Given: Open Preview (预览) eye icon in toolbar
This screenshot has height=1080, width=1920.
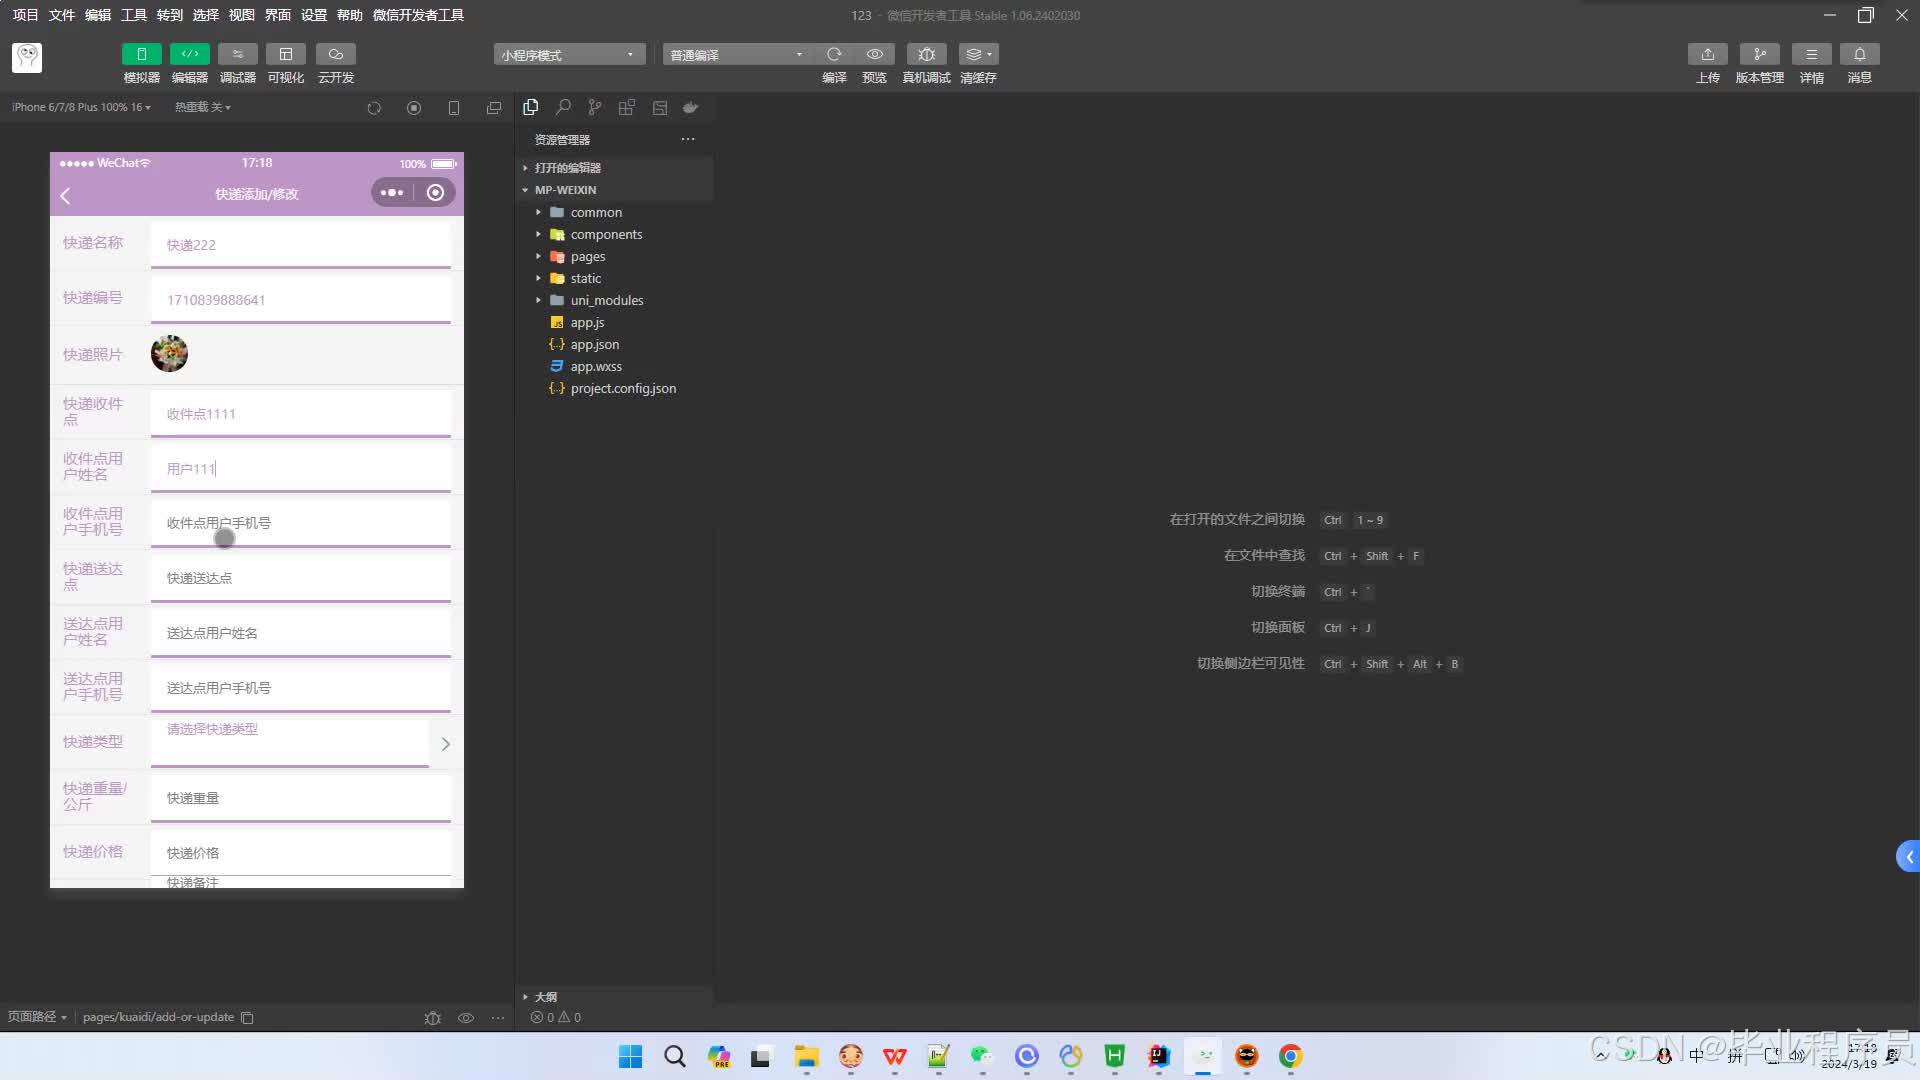Looking at the screenshot, I should 874,54.
